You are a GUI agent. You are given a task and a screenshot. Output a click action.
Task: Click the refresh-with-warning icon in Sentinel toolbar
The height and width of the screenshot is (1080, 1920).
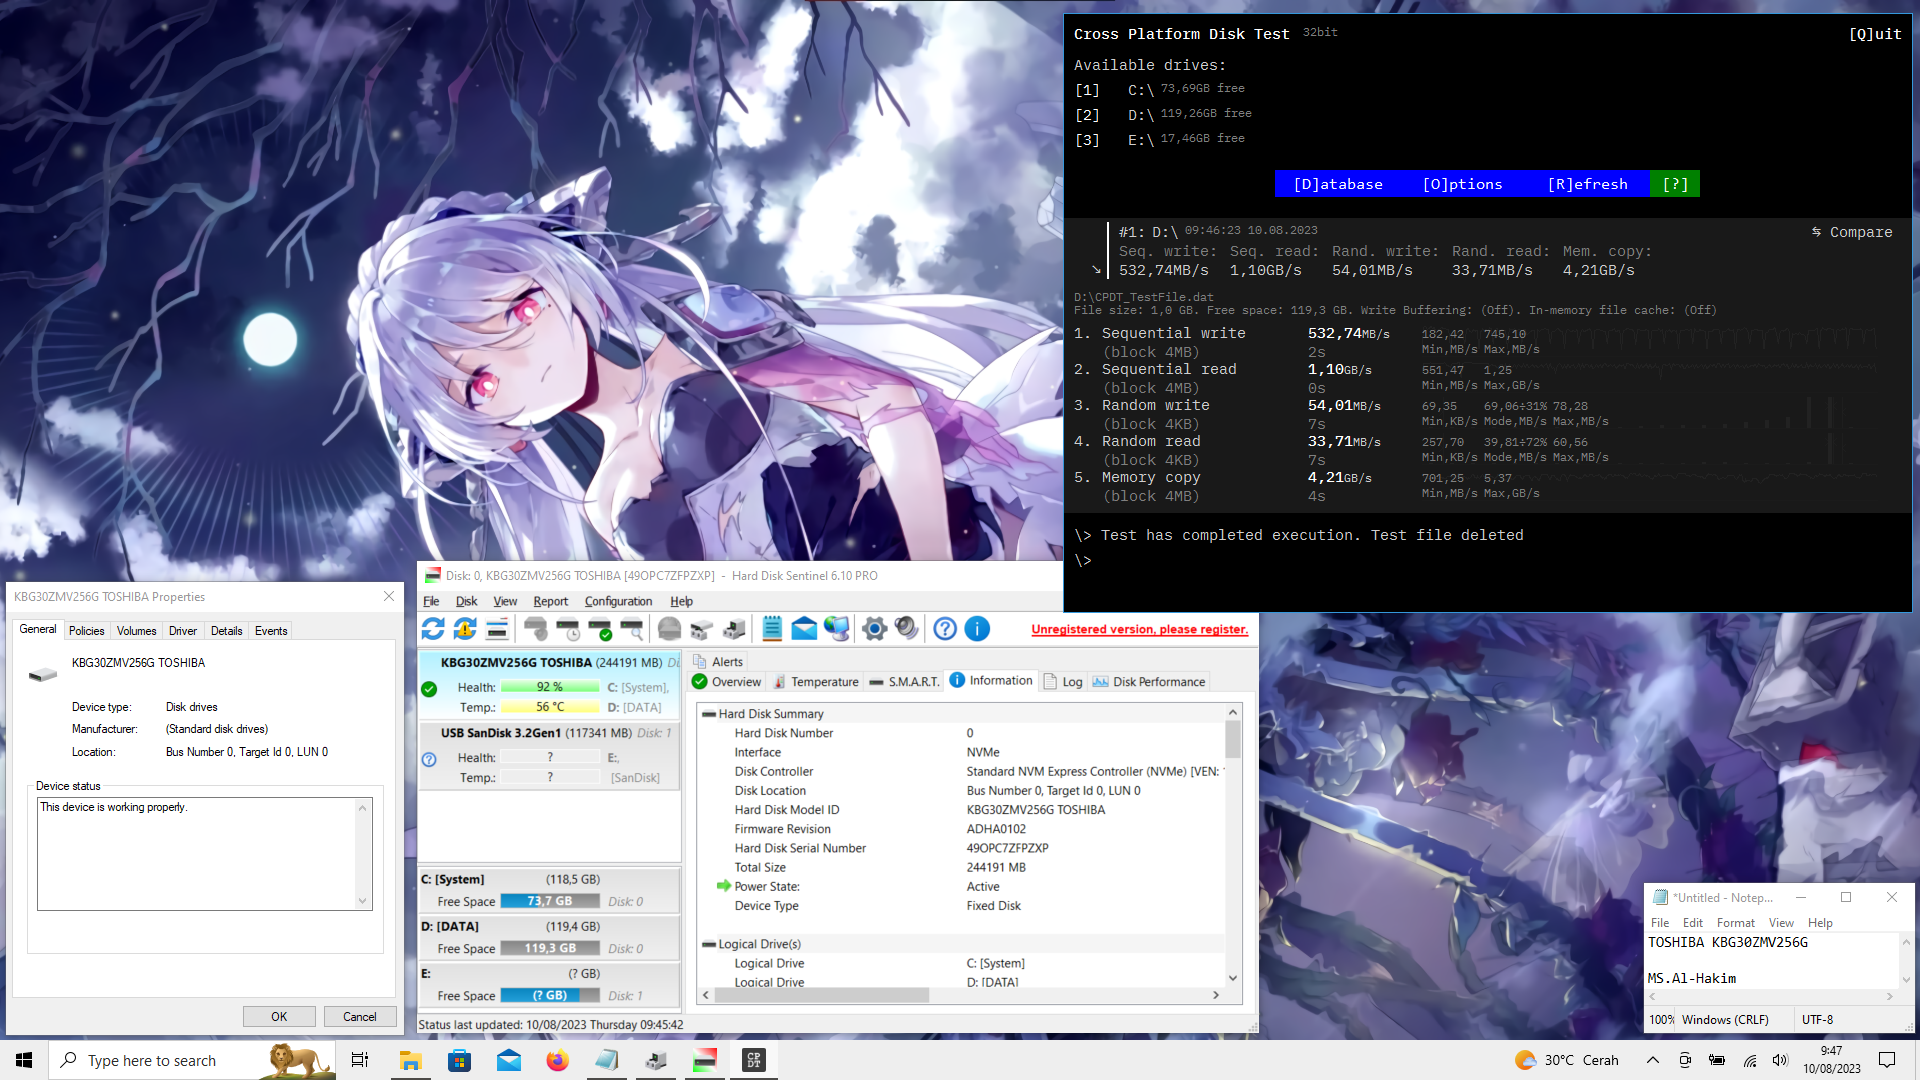click(x=465, y=629)
